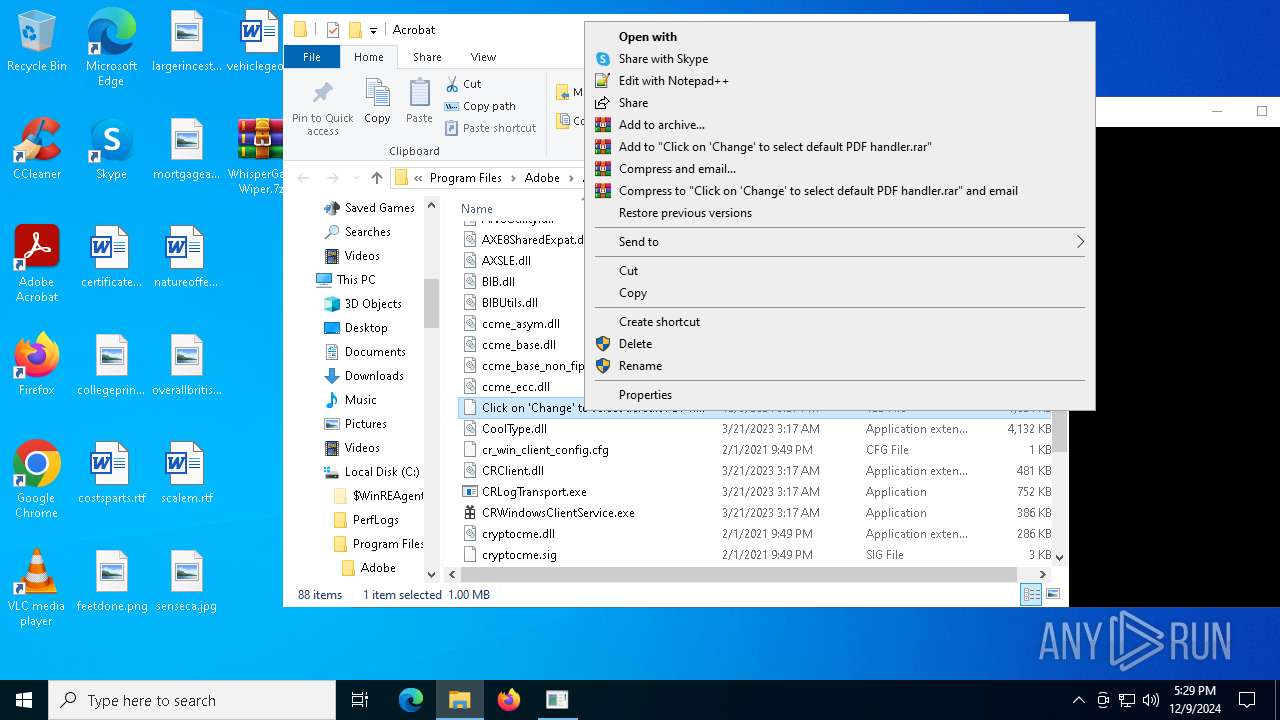Open the Start menu
This screenshot has width=1280, height=720.
pyautogui.click(x=24, y=700)
